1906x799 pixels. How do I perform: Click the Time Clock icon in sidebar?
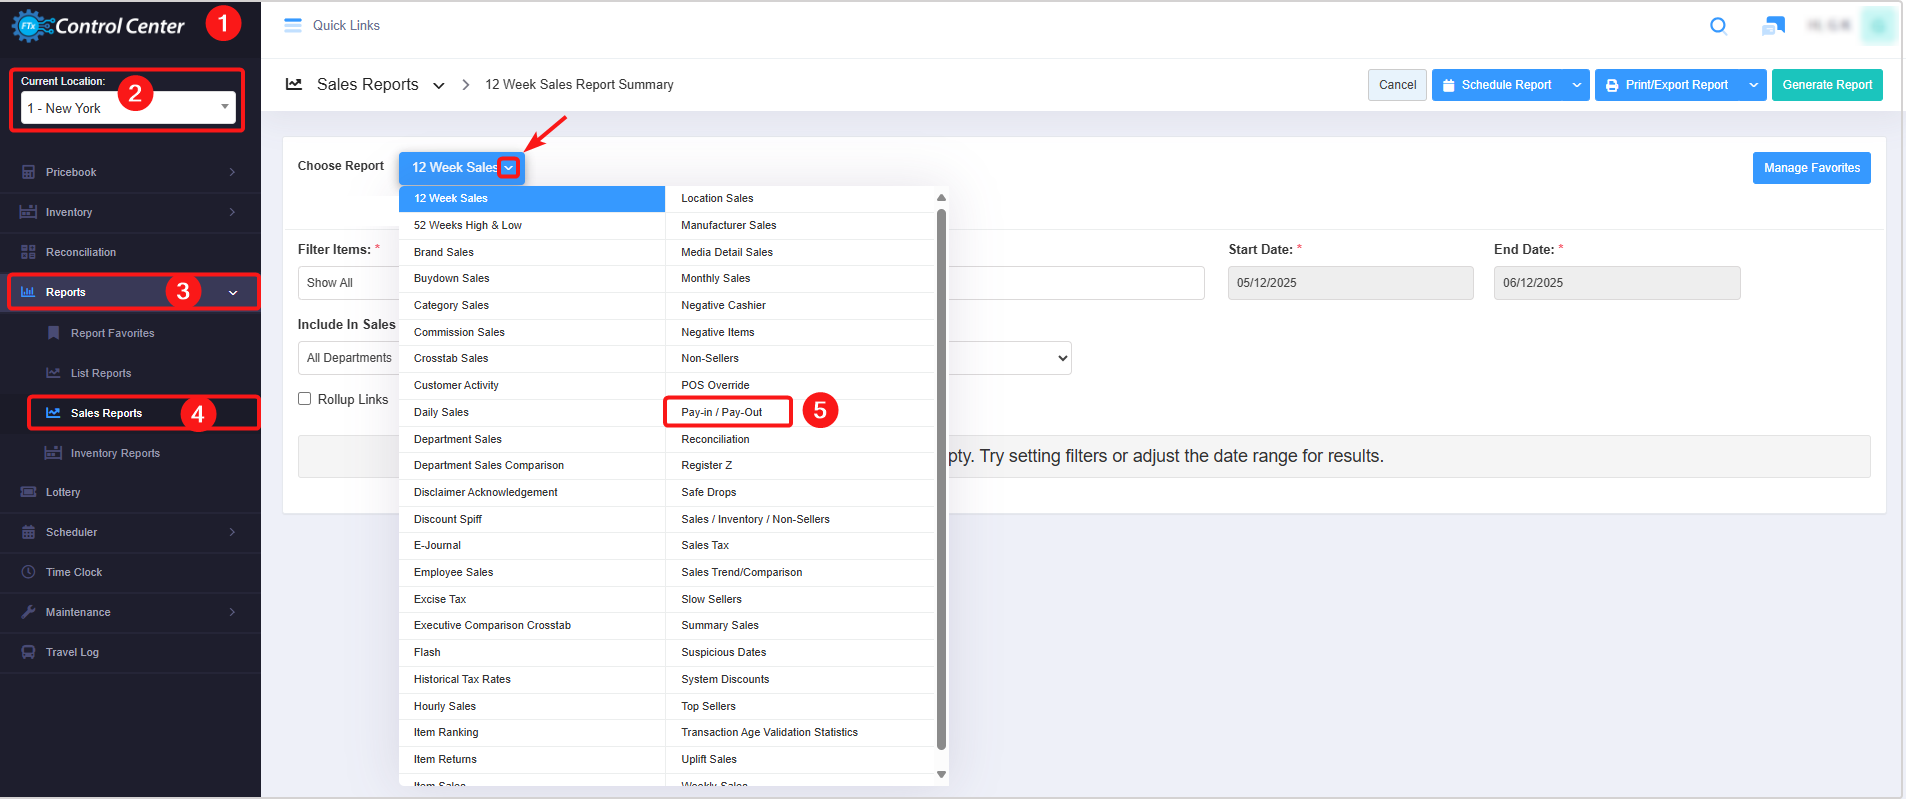pyautogui.click(x=28, y=572)
